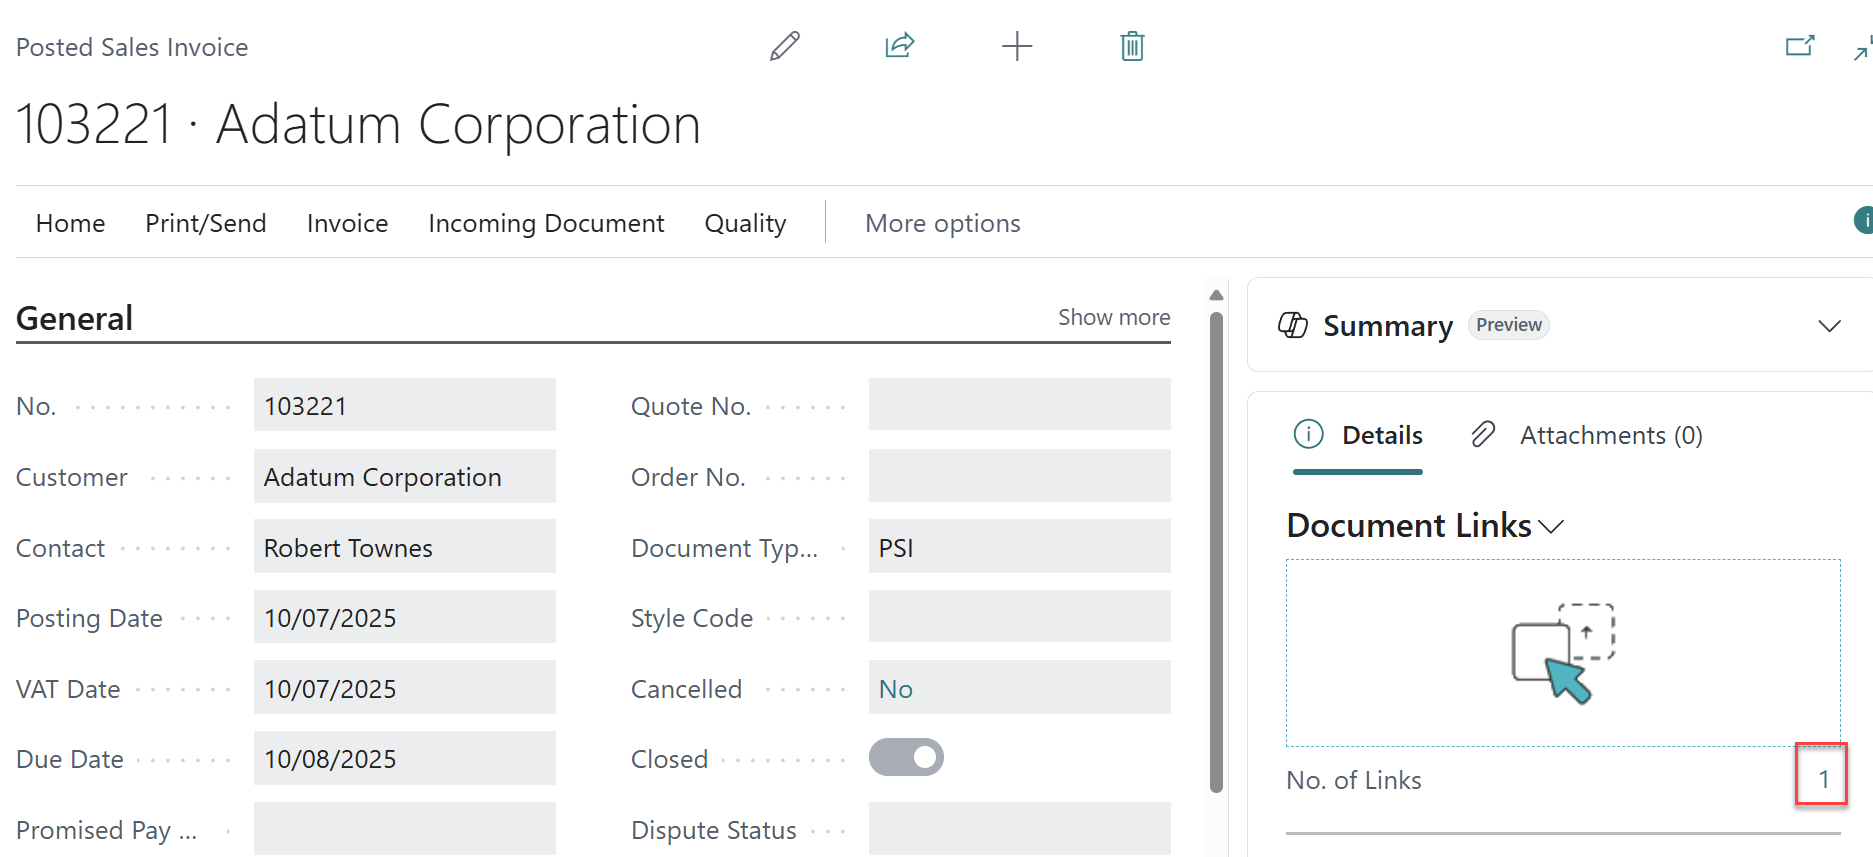The height and width of the screenshot is (857, 1873).
Task: Open the Incoming Document menu
Action: [x=547, y=223]
